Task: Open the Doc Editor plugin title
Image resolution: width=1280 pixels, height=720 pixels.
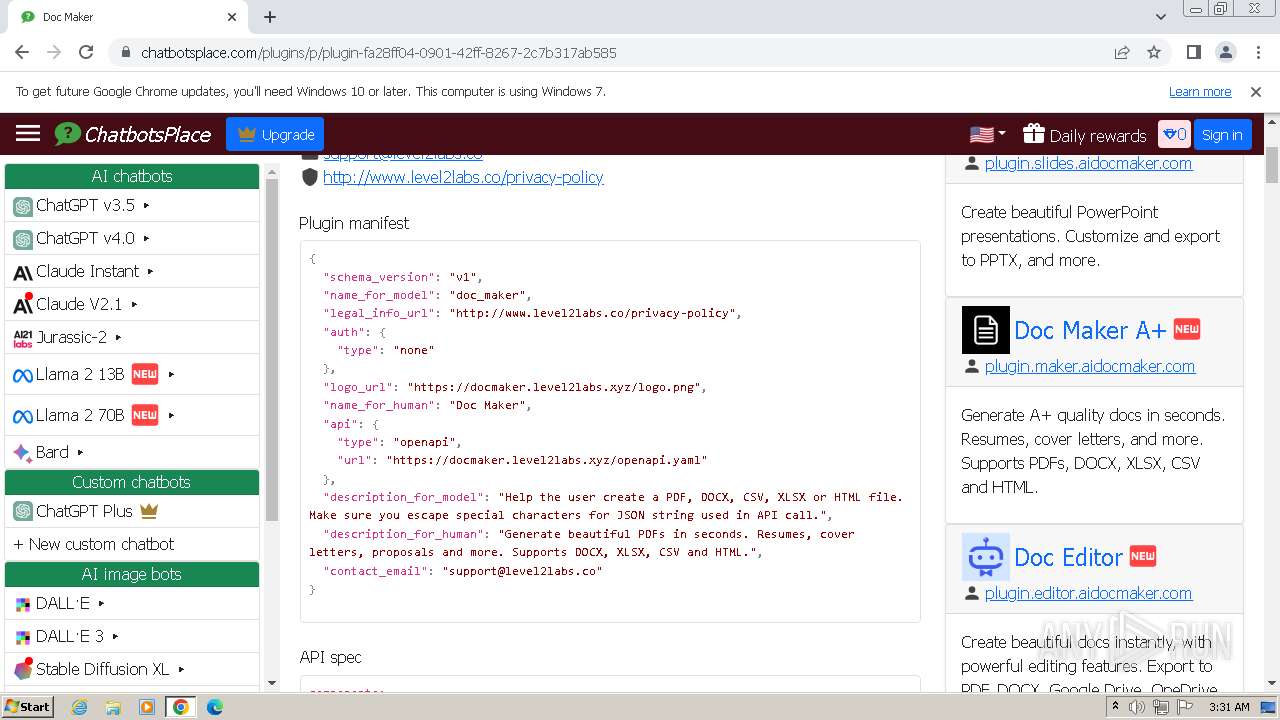Action: click(1068, 557)
